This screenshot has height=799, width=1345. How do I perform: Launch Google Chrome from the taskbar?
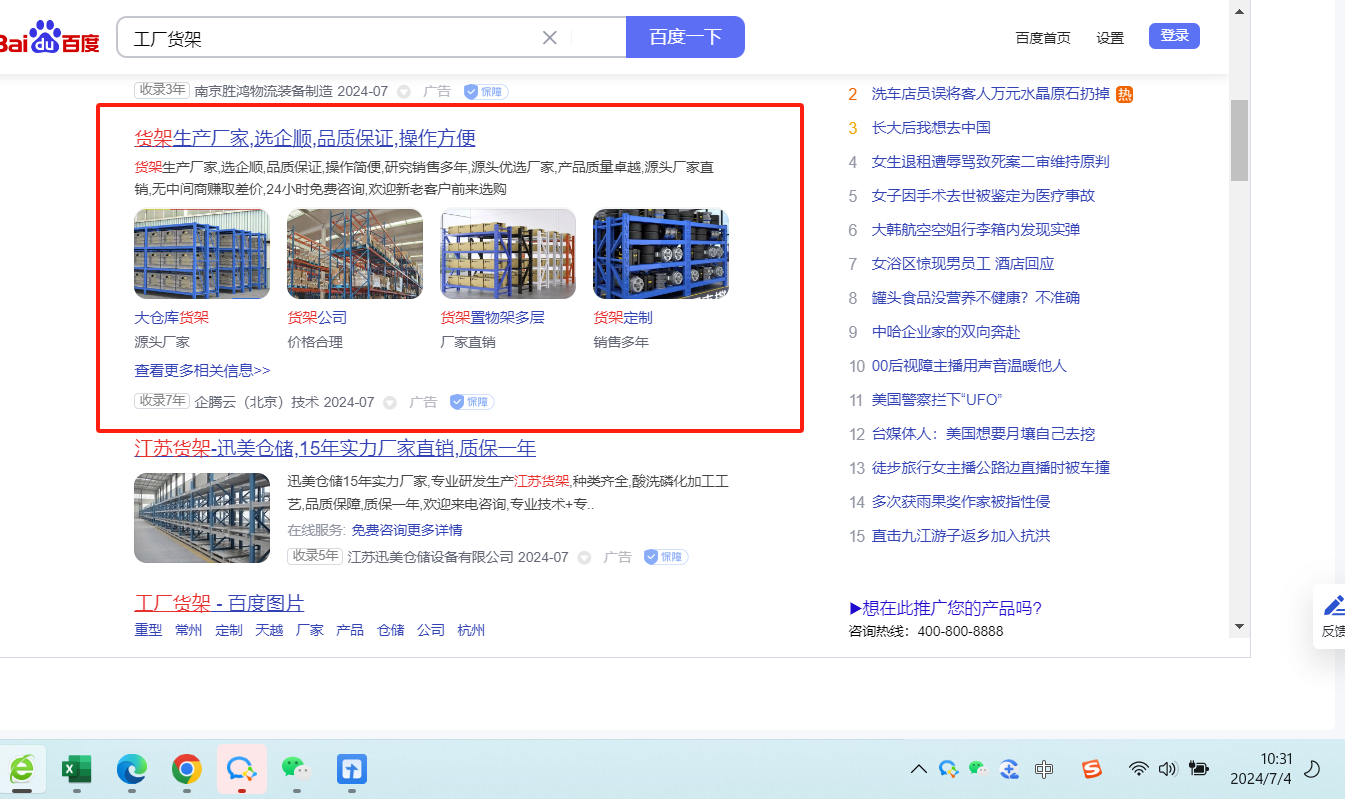click(186, 769)
